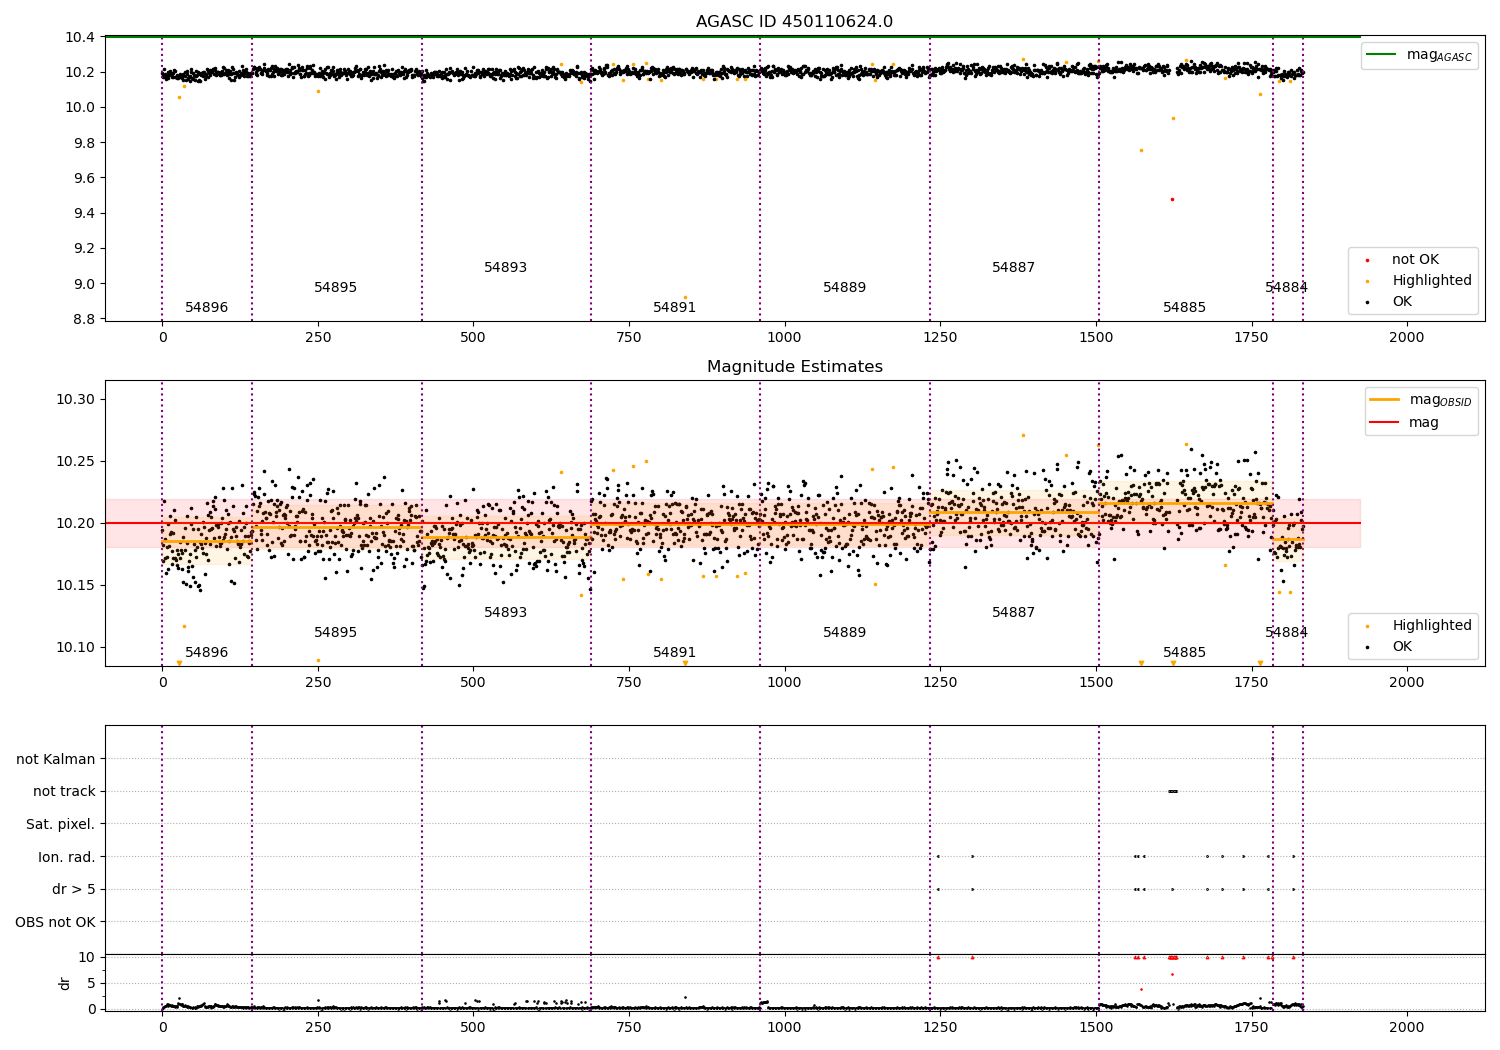Click OBSID label 54895 in Magnitude Estimates plot

[336, 633]
